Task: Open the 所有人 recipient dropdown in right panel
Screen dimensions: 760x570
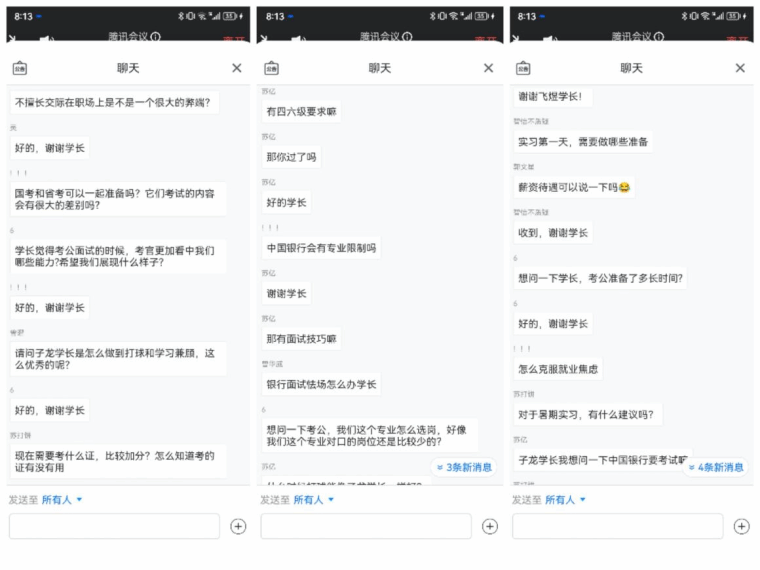Action: (x=566, y=499)
